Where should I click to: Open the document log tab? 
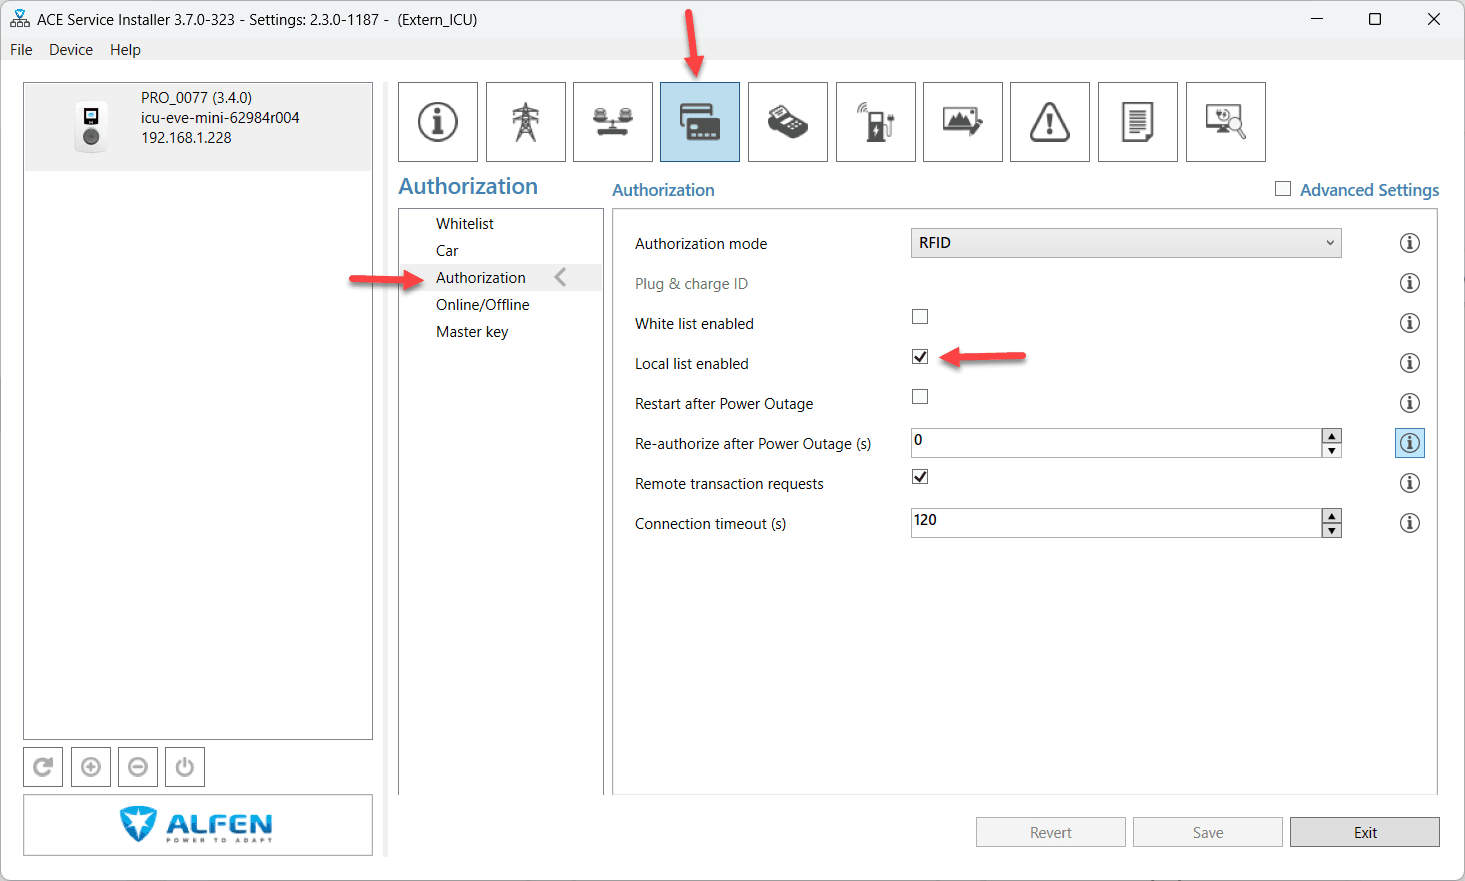pos(1137,122)
